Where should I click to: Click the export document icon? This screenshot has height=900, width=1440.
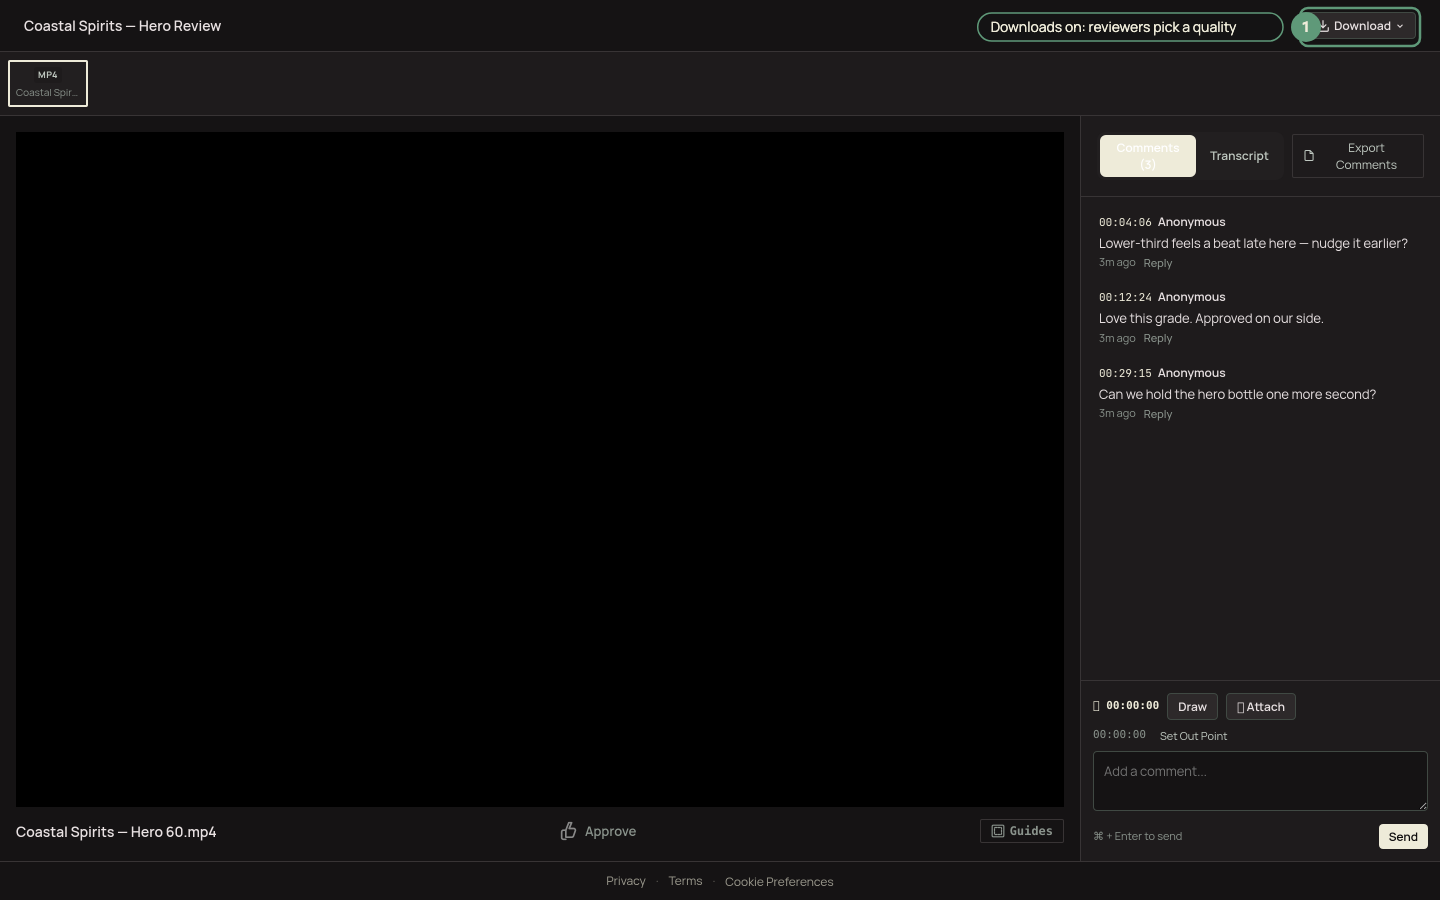(1309, 156)
